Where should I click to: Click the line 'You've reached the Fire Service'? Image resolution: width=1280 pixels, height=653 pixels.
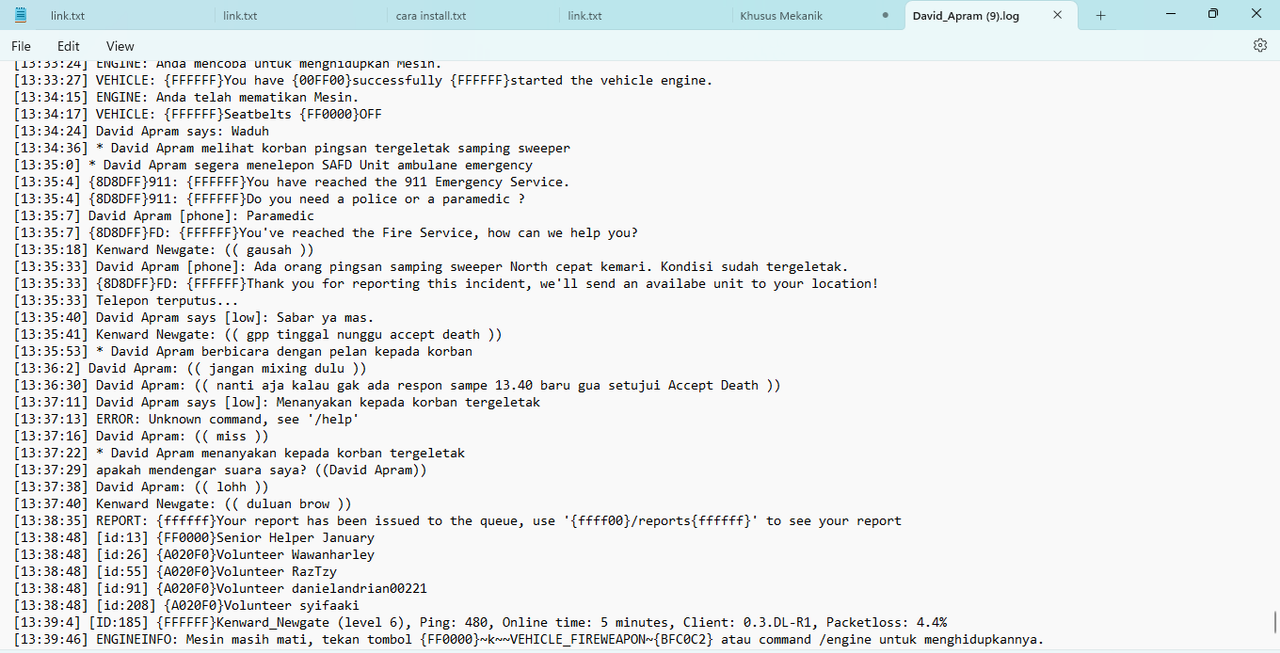[x=326, y=233]
